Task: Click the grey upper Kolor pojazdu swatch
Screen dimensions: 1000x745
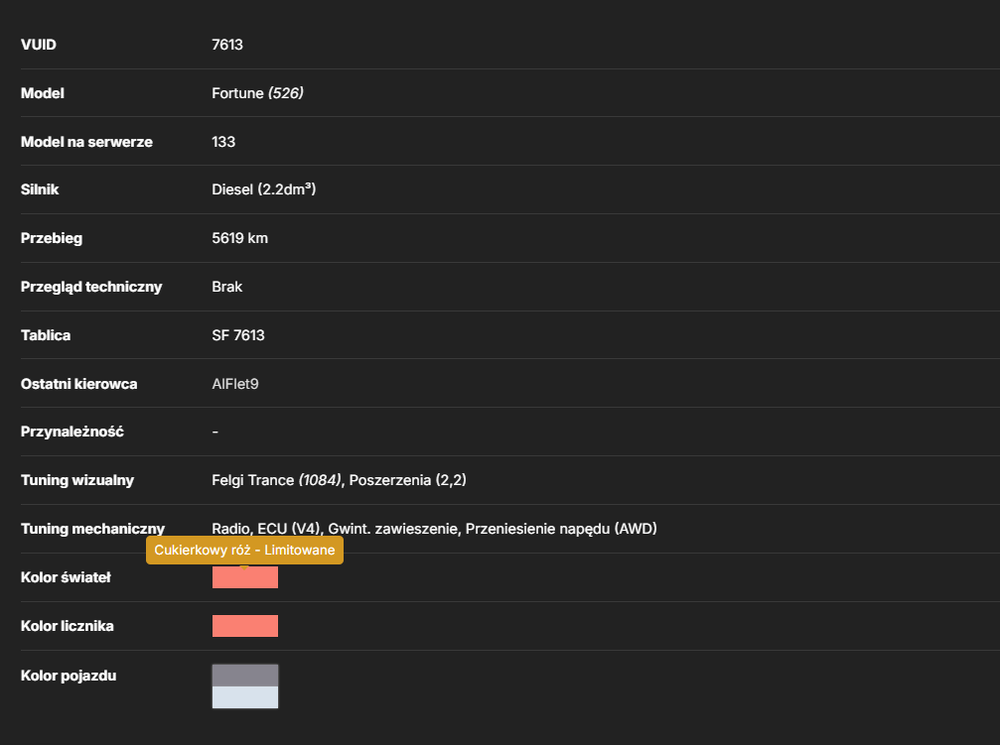Action: click(245, 675)
